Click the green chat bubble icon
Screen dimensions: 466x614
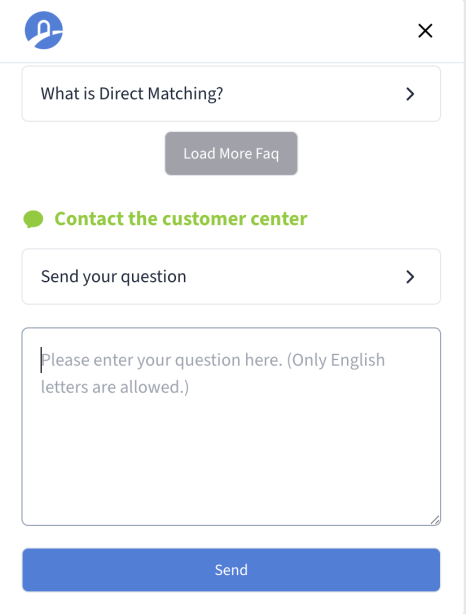click(x=33, y=219)
